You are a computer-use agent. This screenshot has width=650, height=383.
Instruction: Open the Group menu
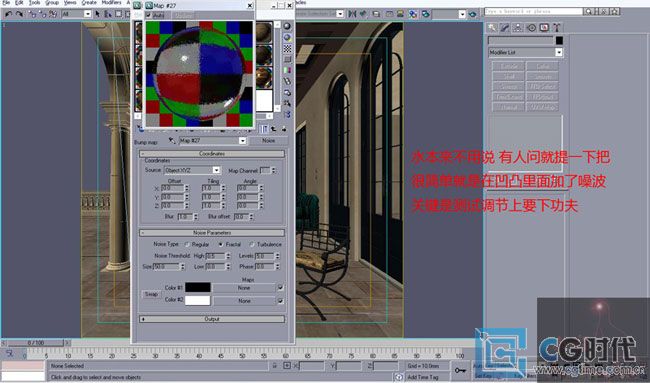[x=52, y=2]
